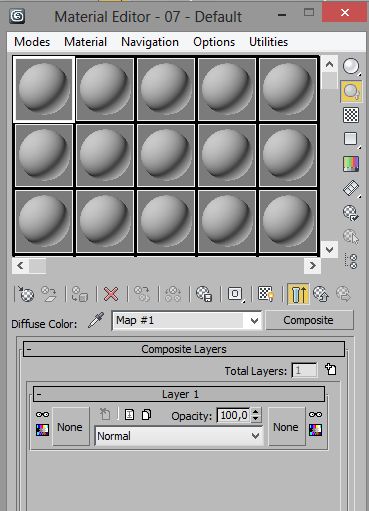
Task: Click the Opacity value field
Action: [234, 415]
